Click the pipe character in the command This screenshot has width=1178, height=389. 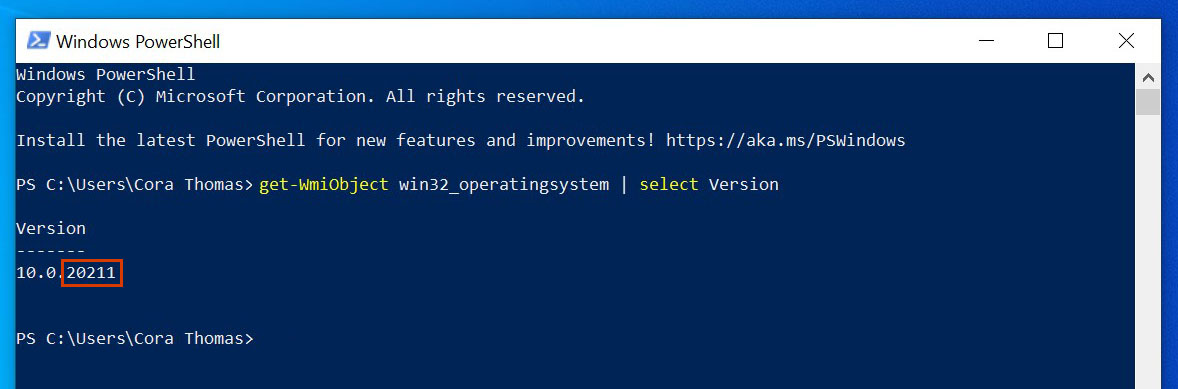click(624, 184)
